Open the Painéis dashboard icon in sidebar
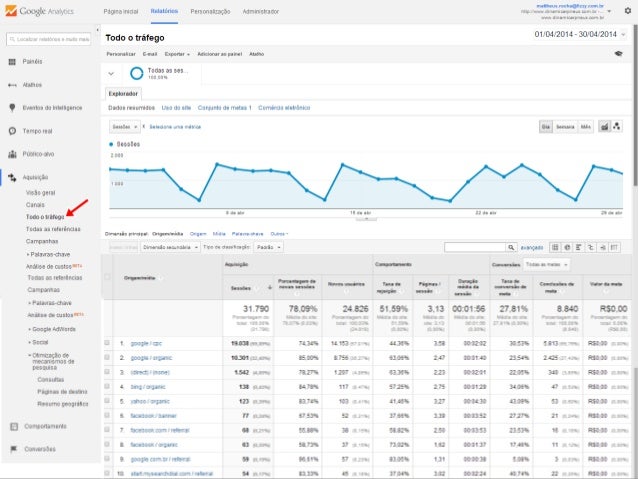 [12, 60]
